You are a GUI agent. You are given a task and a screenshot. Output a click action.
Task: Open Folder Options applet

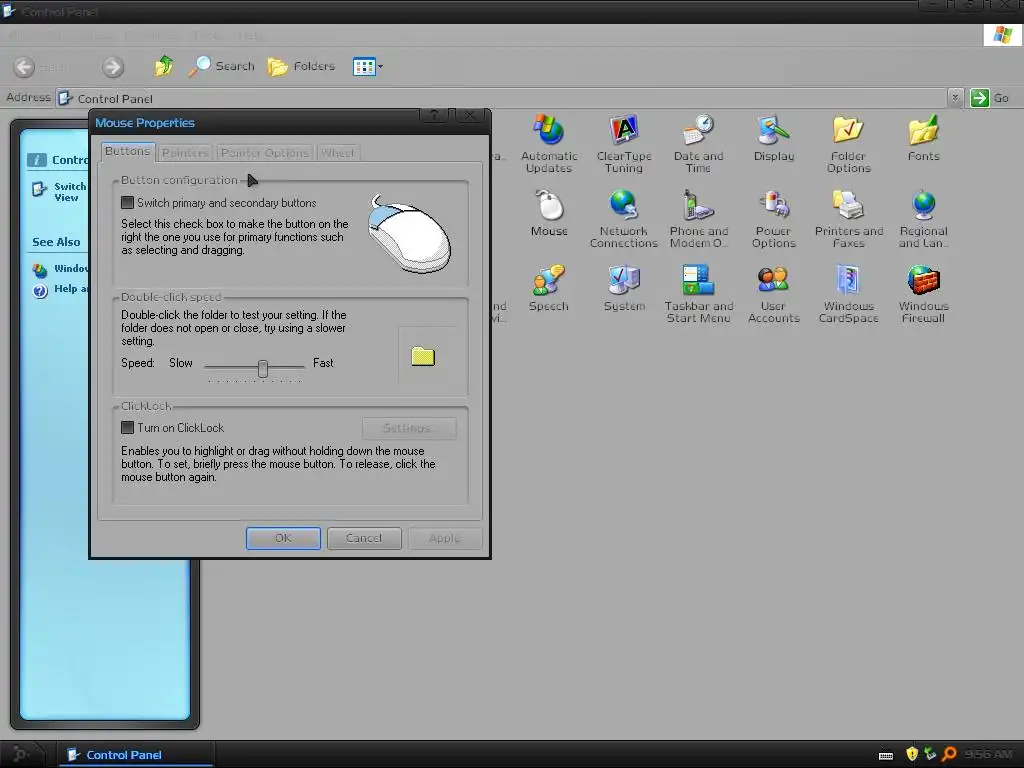tap(848, 144)
